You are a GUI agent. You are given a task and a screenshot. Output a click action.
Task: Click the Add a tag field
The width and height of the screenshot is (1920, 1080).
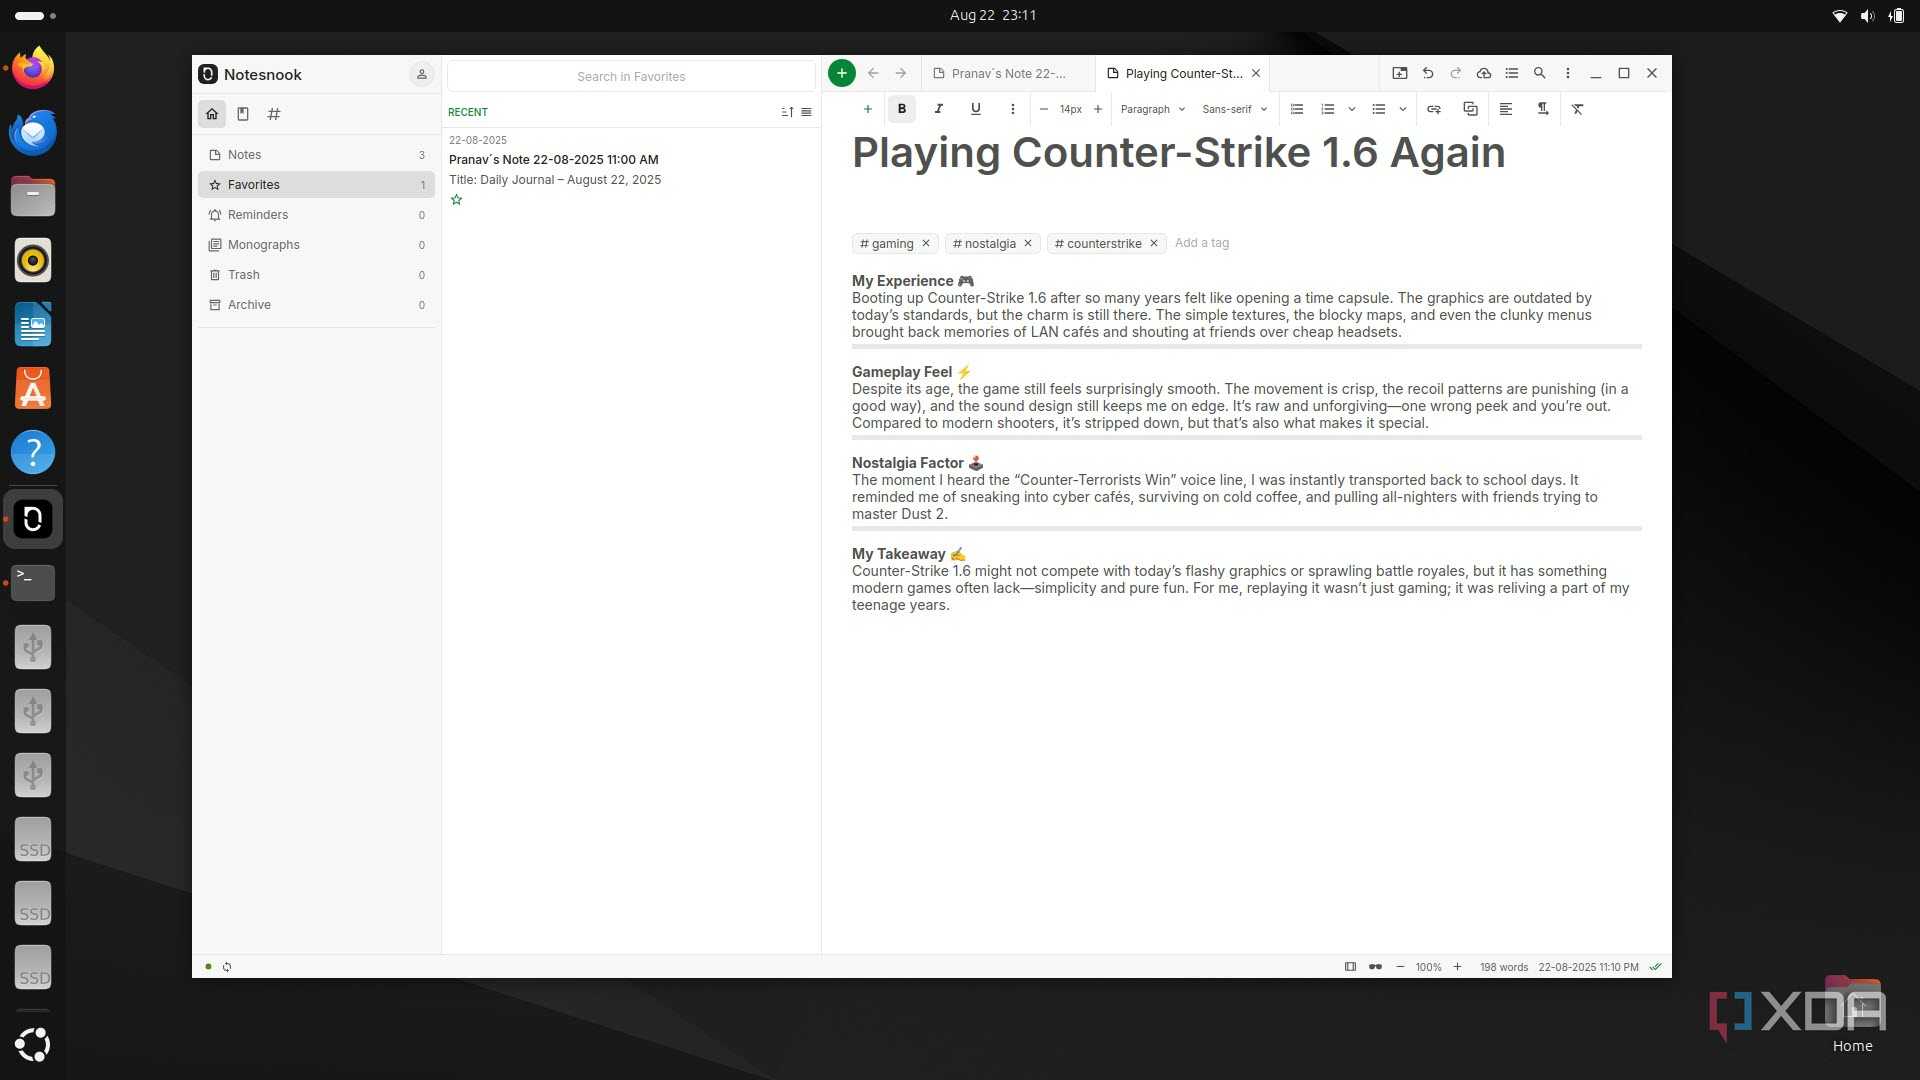tap(1202, 243)
